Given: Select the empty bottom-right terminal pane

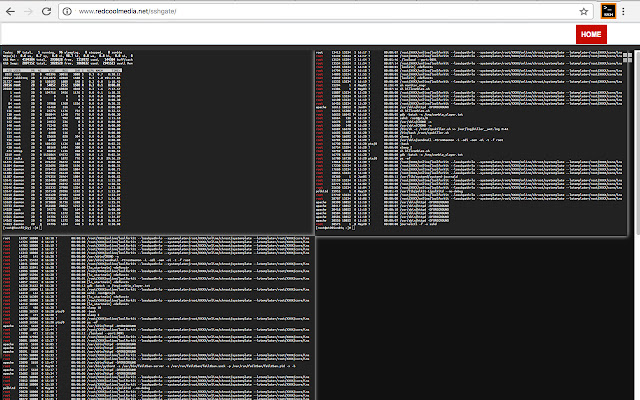Looking at the screenshot, I should point(473,319).
